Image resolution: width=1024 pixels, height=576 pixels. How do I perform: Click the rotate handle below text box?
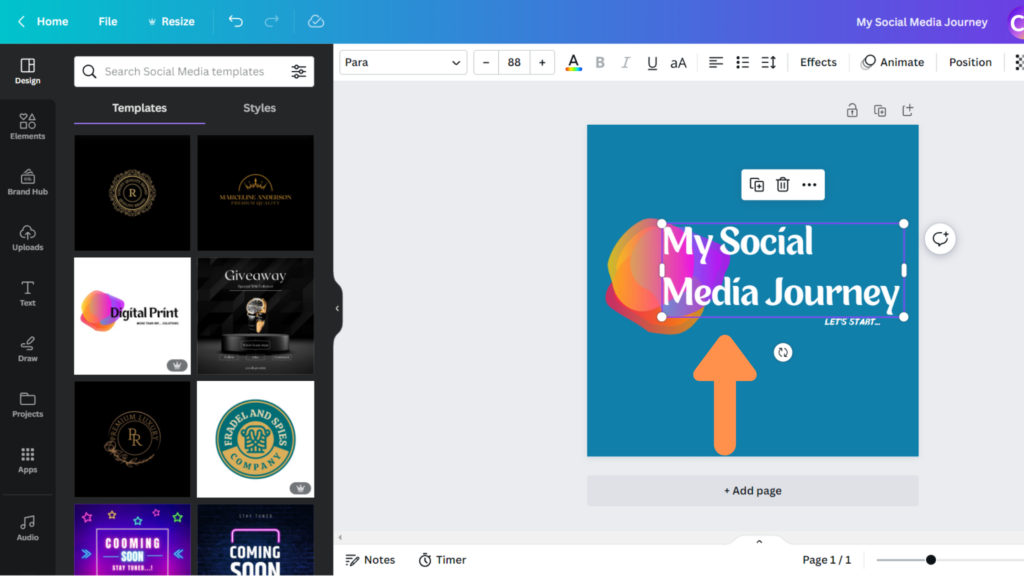782,353
